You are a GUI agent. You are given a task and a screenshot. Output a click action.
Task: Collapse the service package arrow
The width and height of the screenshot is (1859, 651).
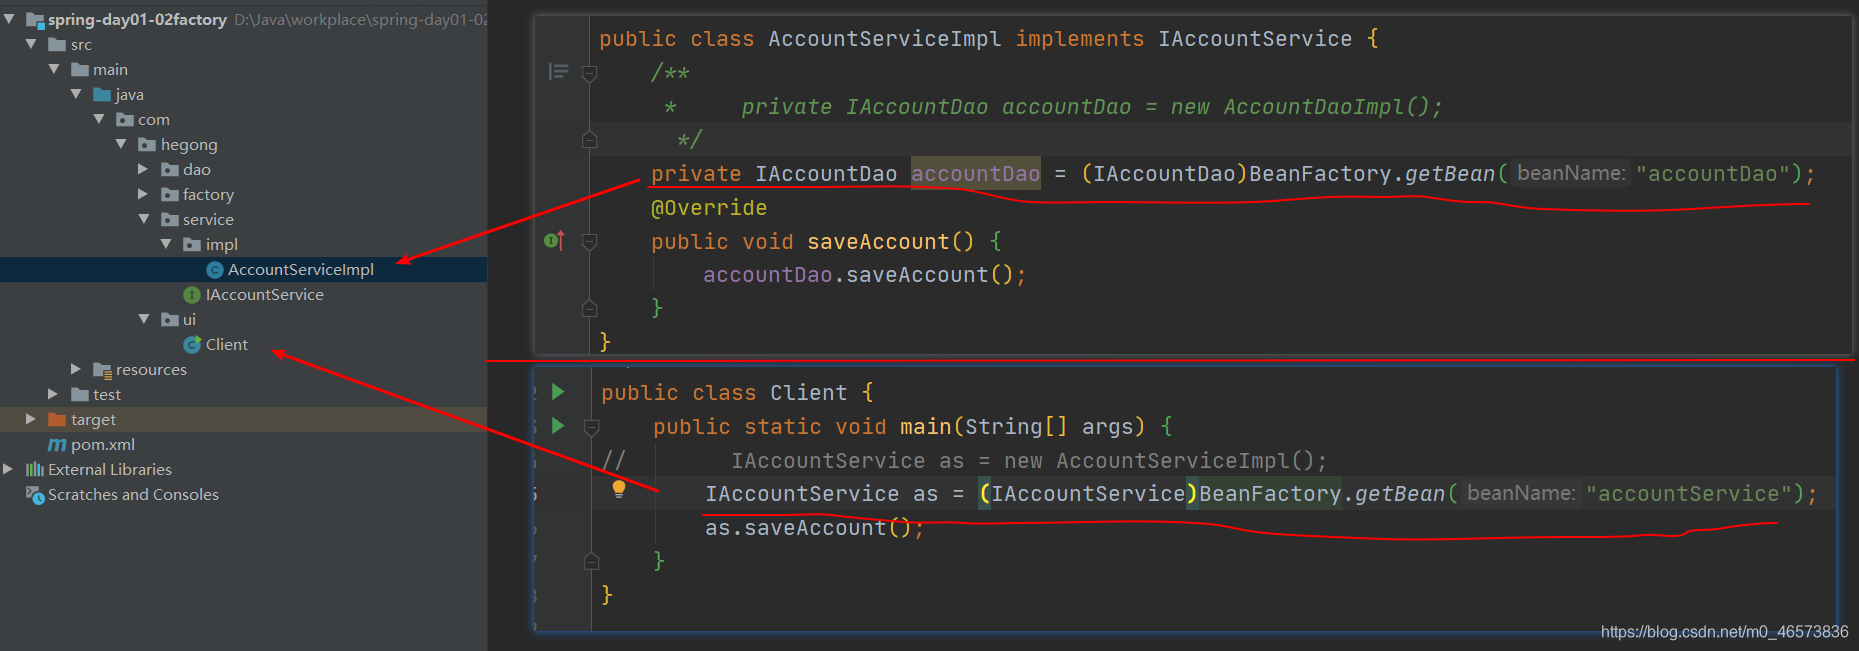coord(144,219)
